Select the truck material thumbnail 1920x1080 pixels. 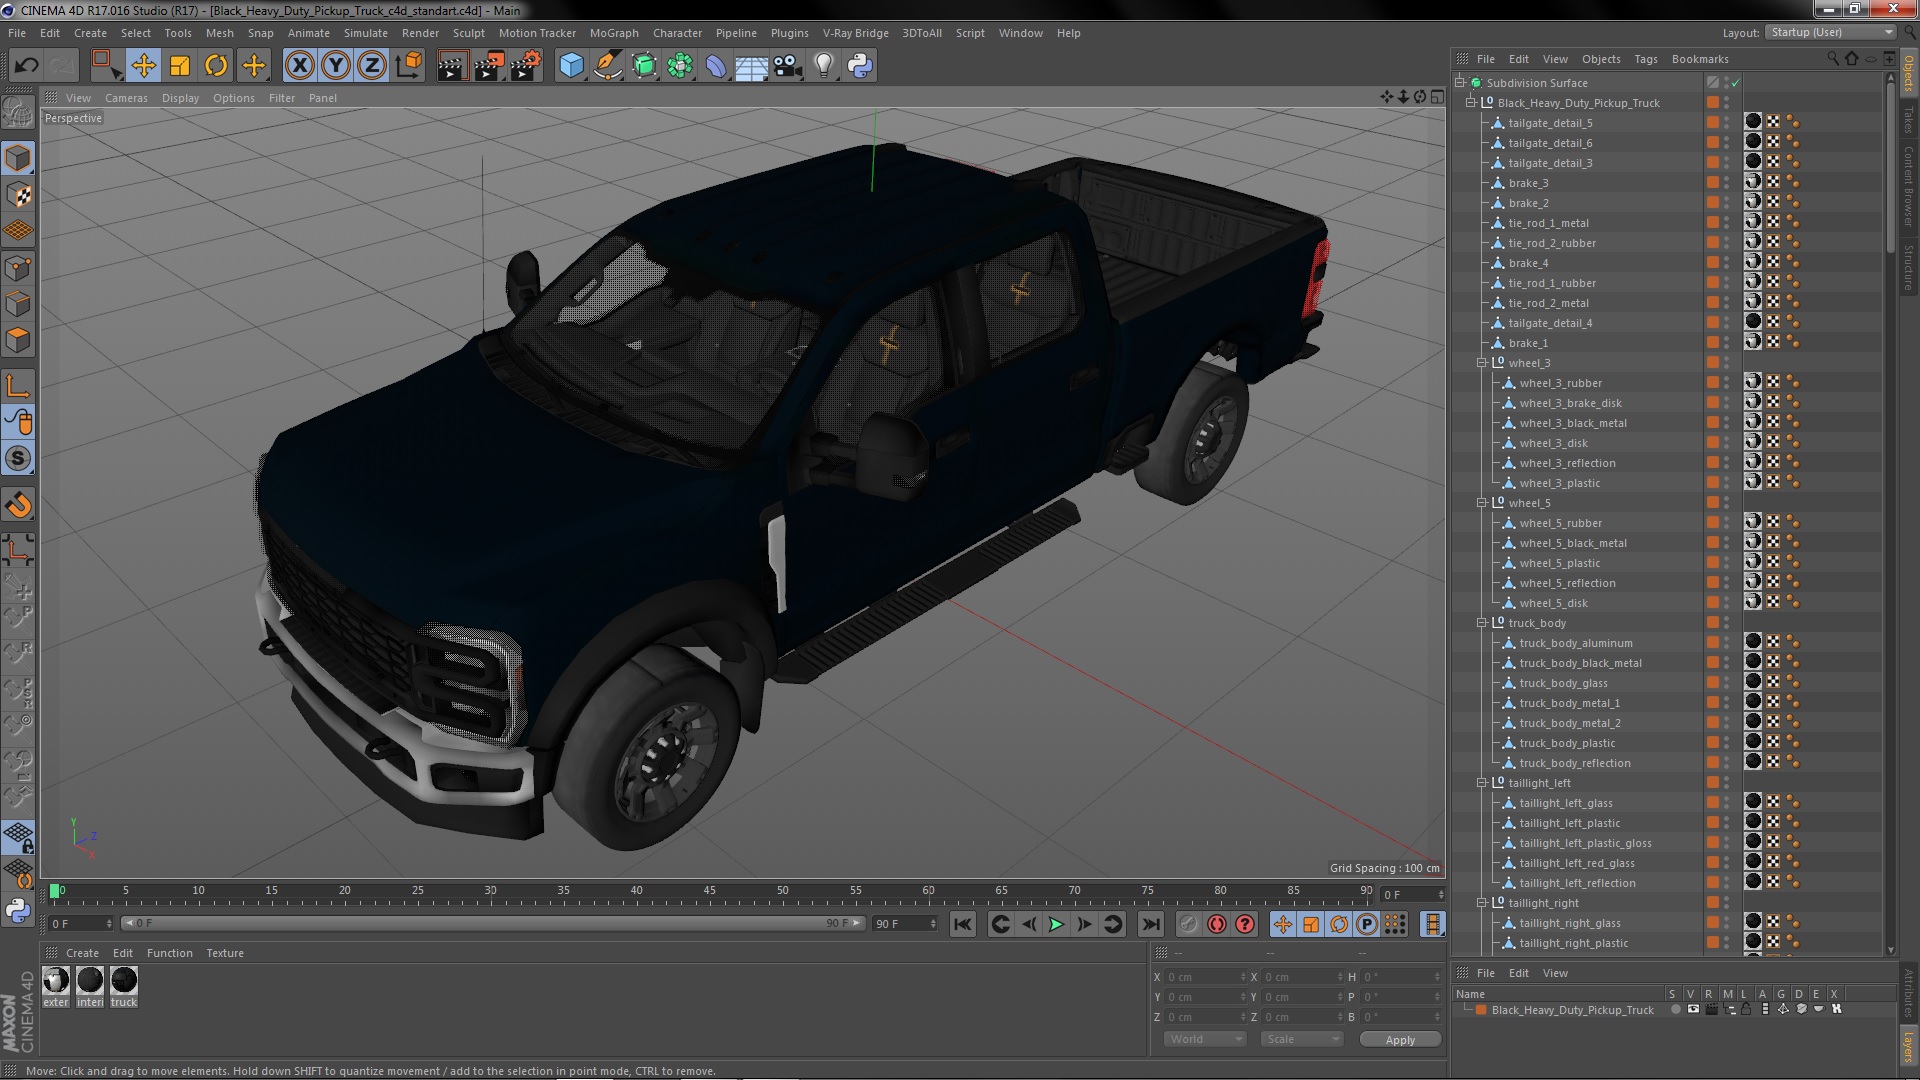[x=124, y=981]
